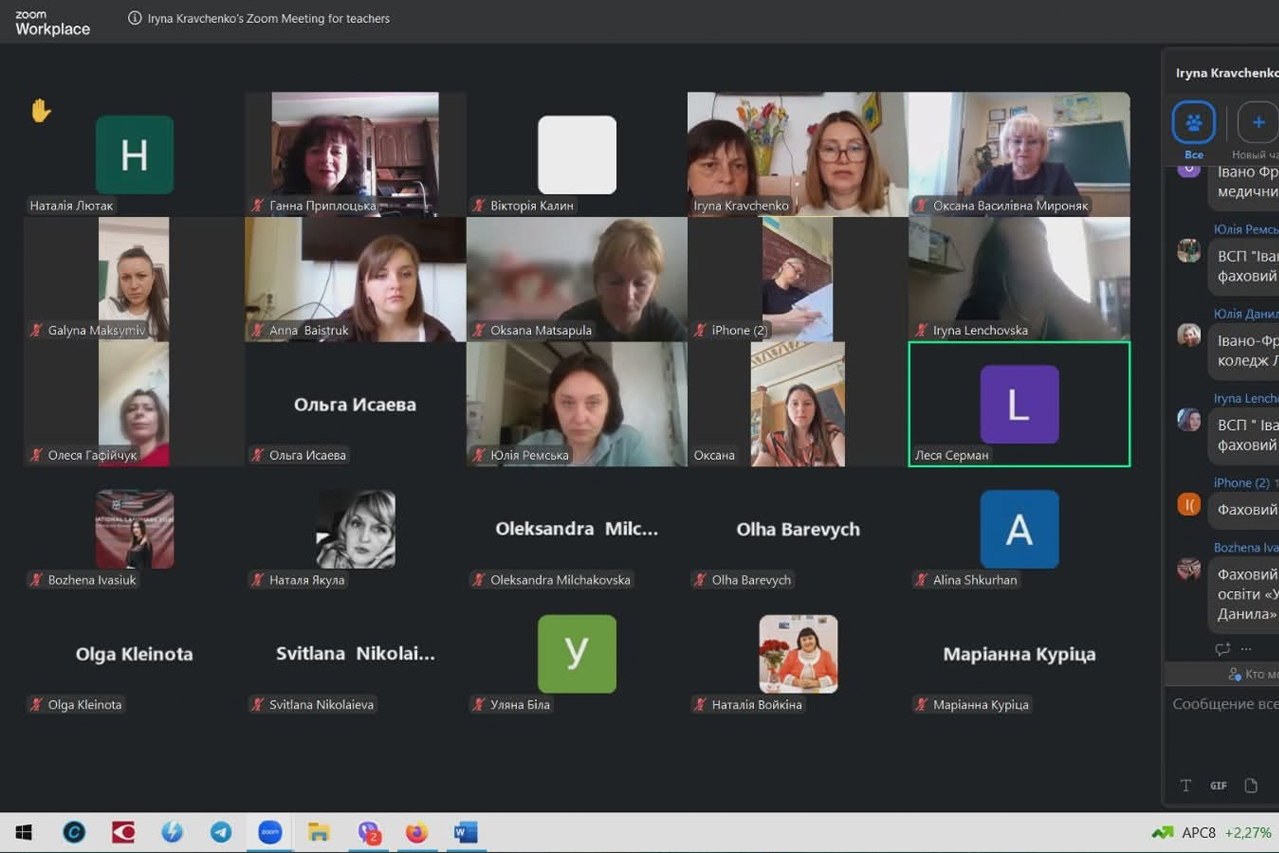This screenshot has height=853, width=1279.
Task: Click sender name 'Iryna Lench...' in the chat
Action: pos(1246,398)
